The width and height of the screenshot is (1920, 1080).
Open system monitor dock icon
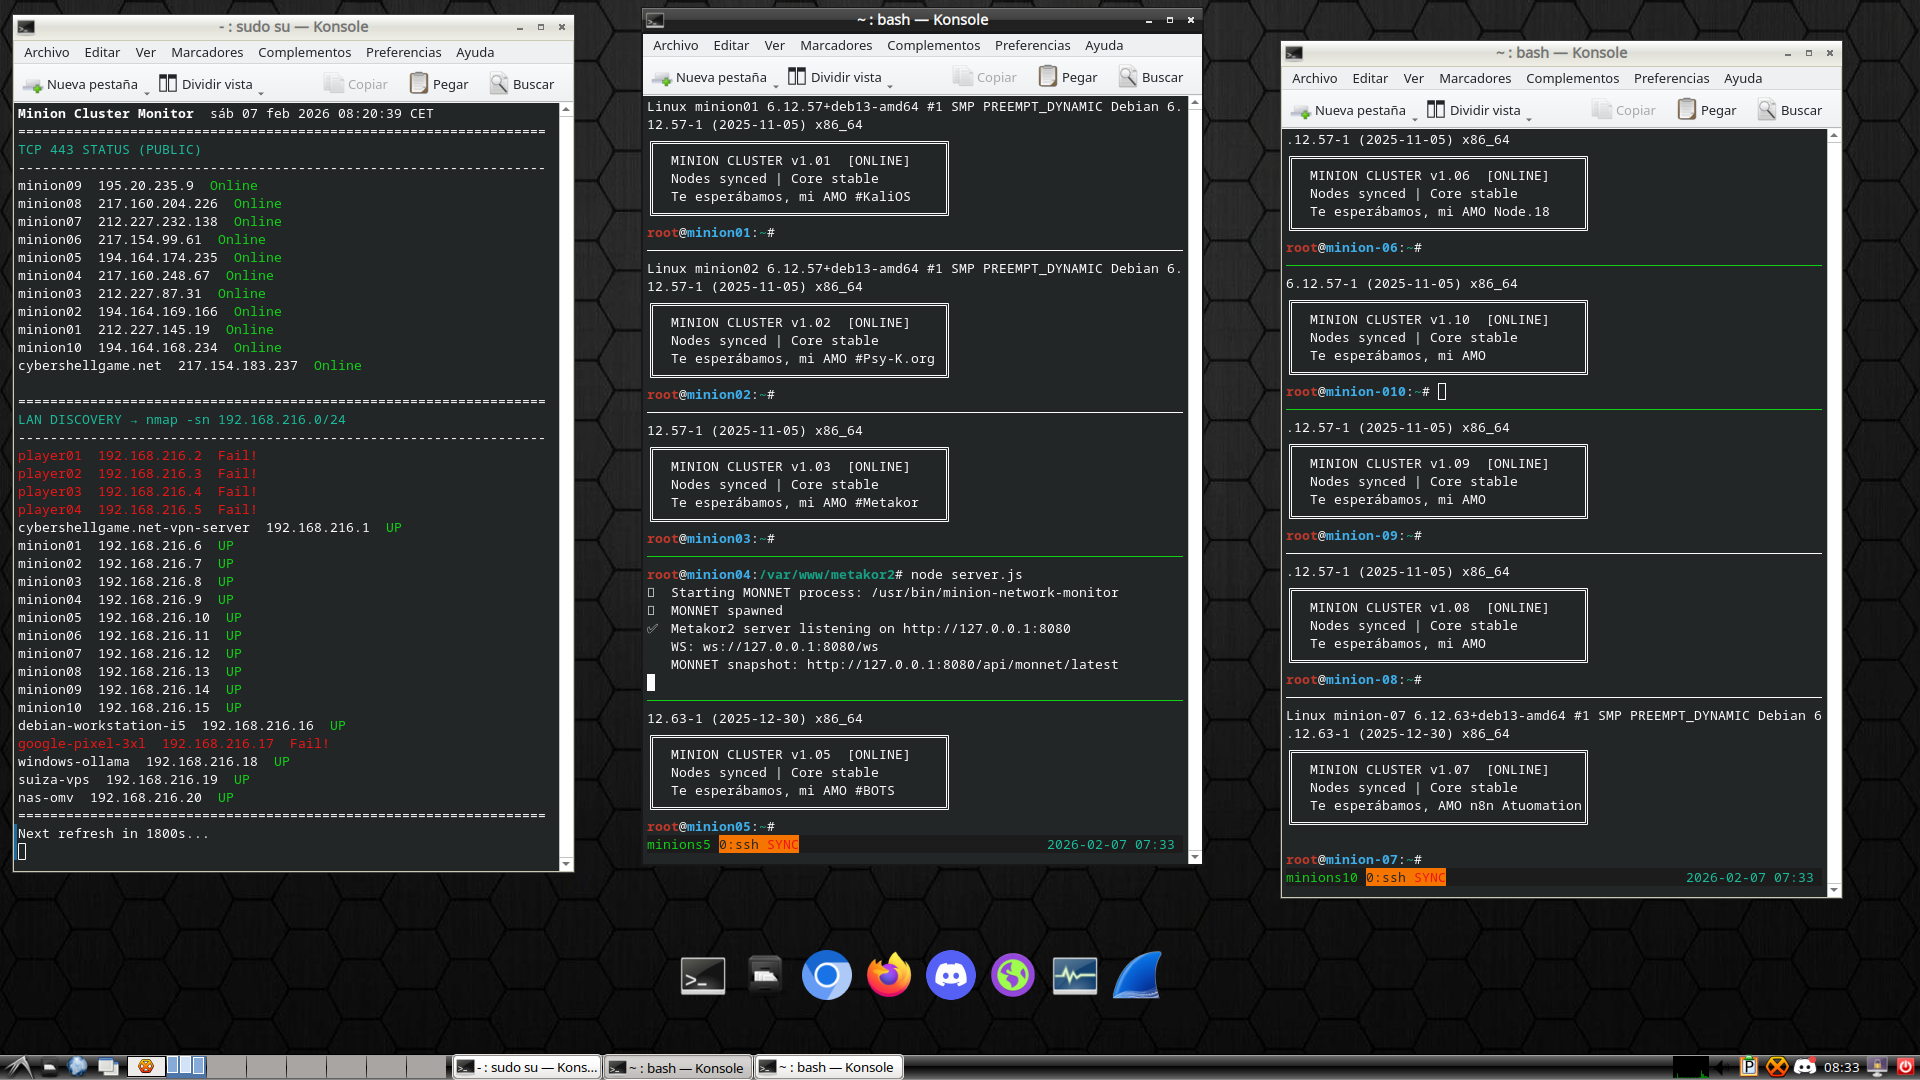tap(1075, 975)
